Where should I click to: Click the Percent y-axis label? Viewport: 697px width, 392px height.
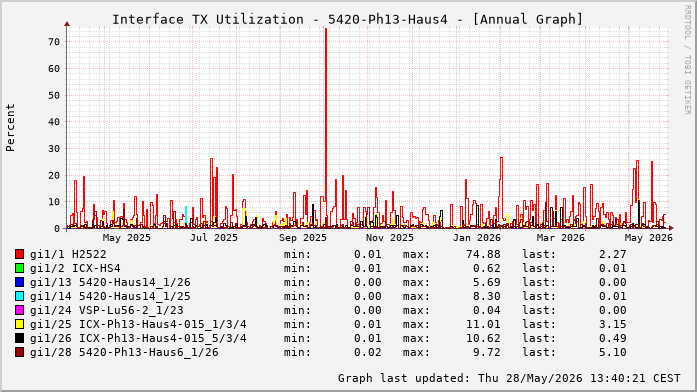coord(11,128)
